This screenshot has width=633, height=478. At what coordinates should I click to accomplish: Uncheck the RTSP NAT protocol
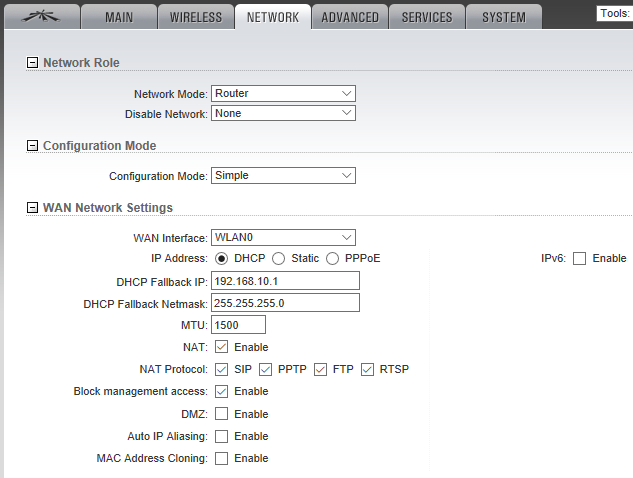coord(367,369)
